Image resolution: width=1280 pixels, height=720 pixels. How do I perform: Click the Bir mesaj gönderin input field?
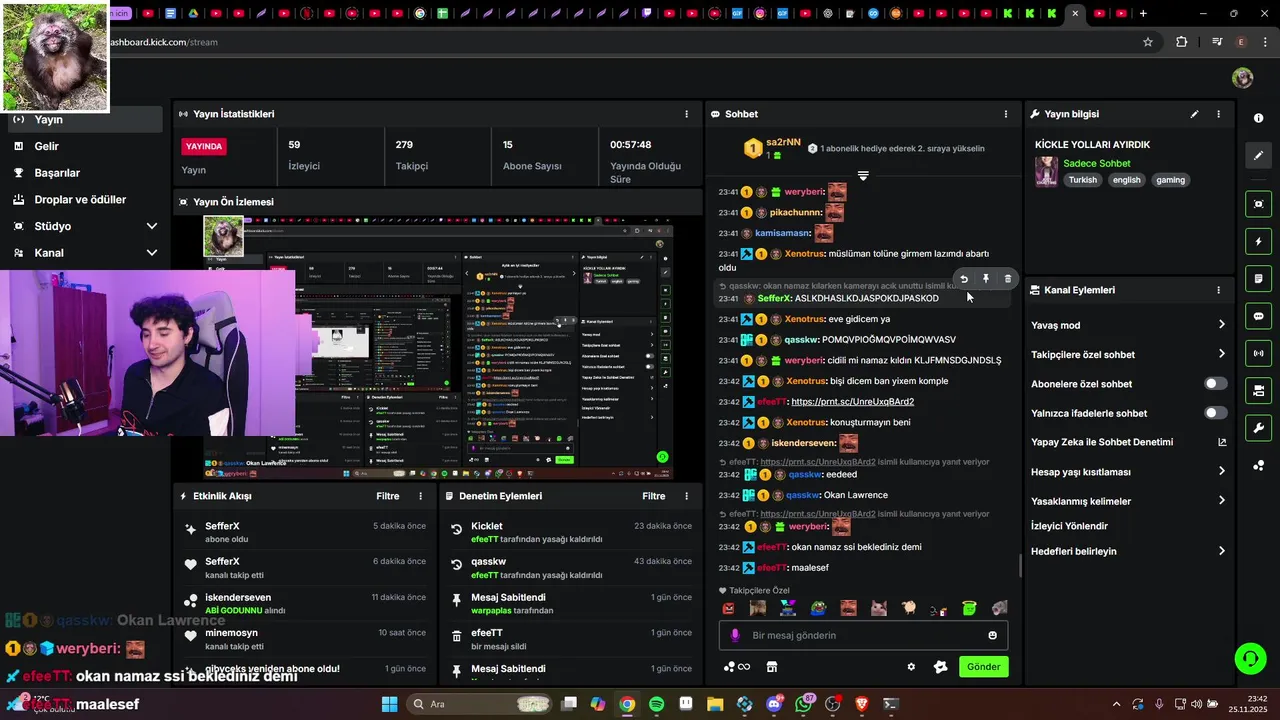(863, 635)
